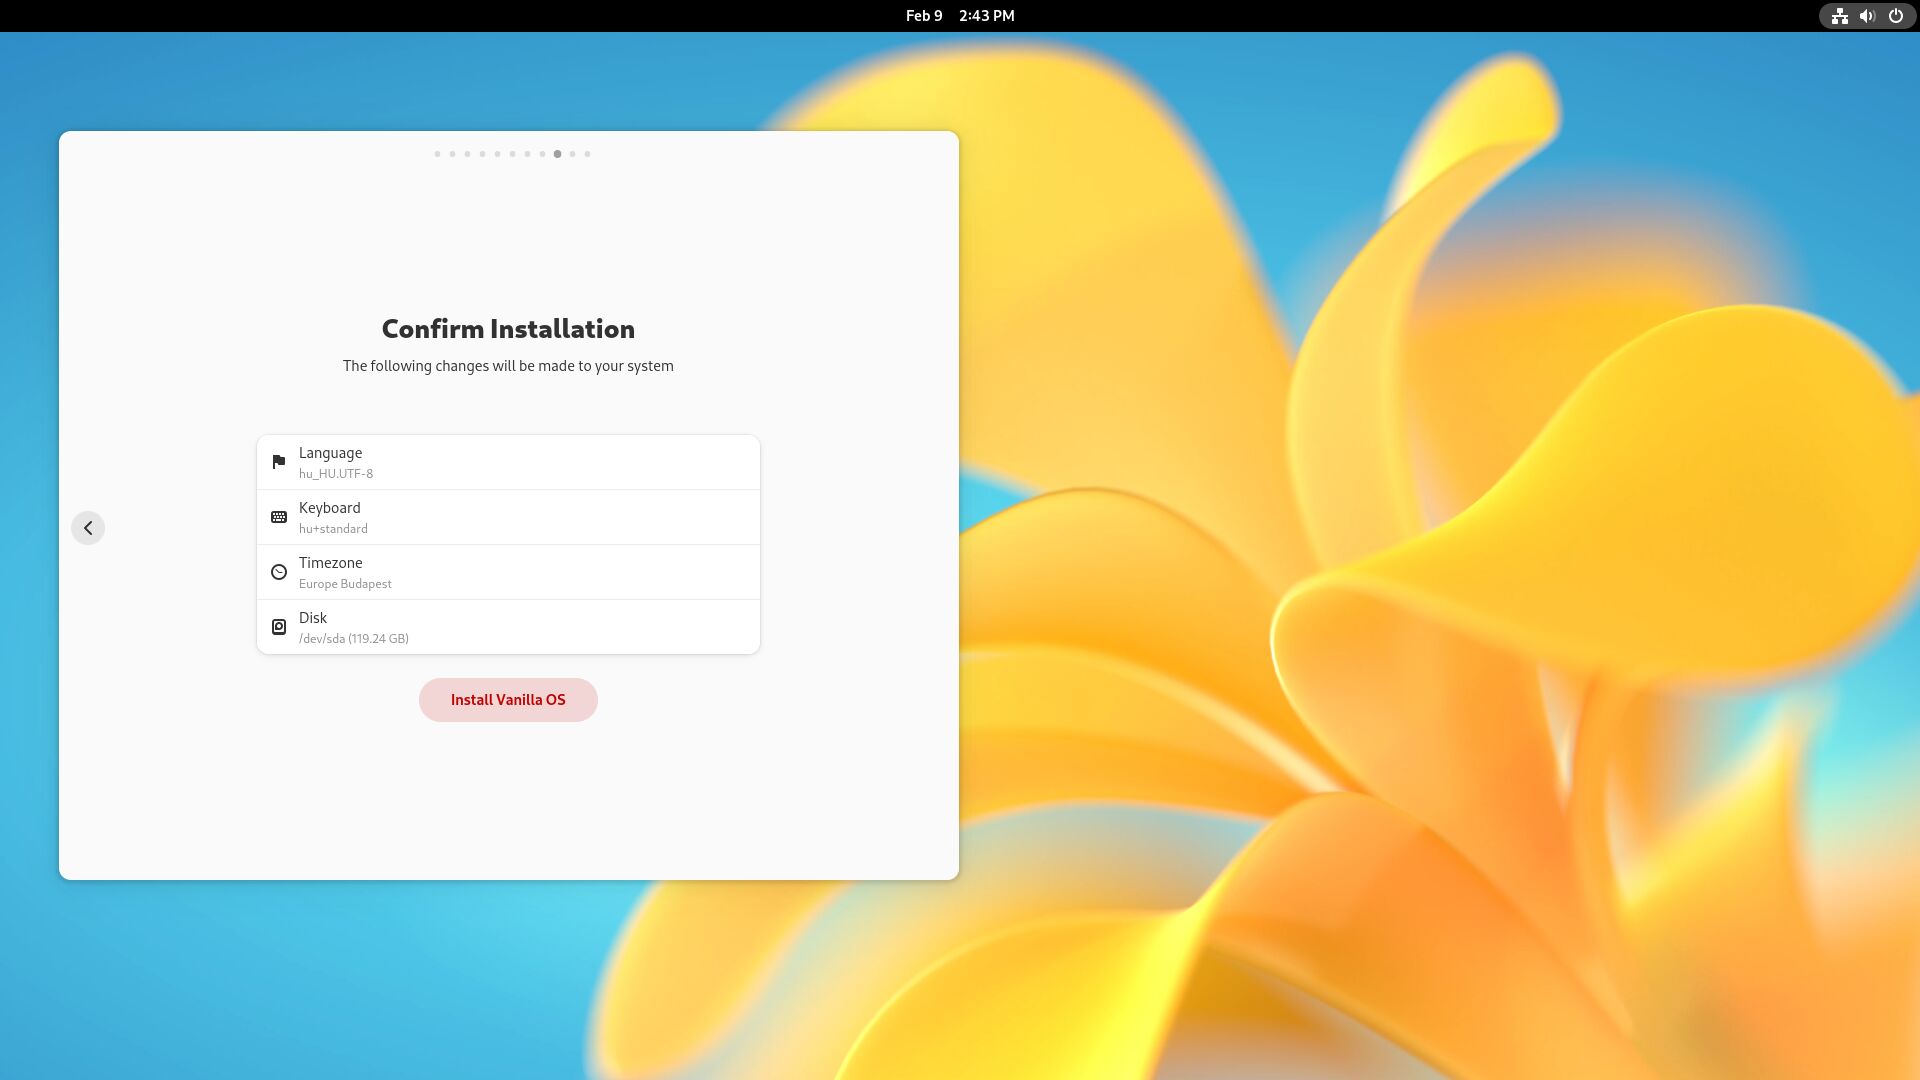Select the hu_HU.UTF-8 value

336,474
